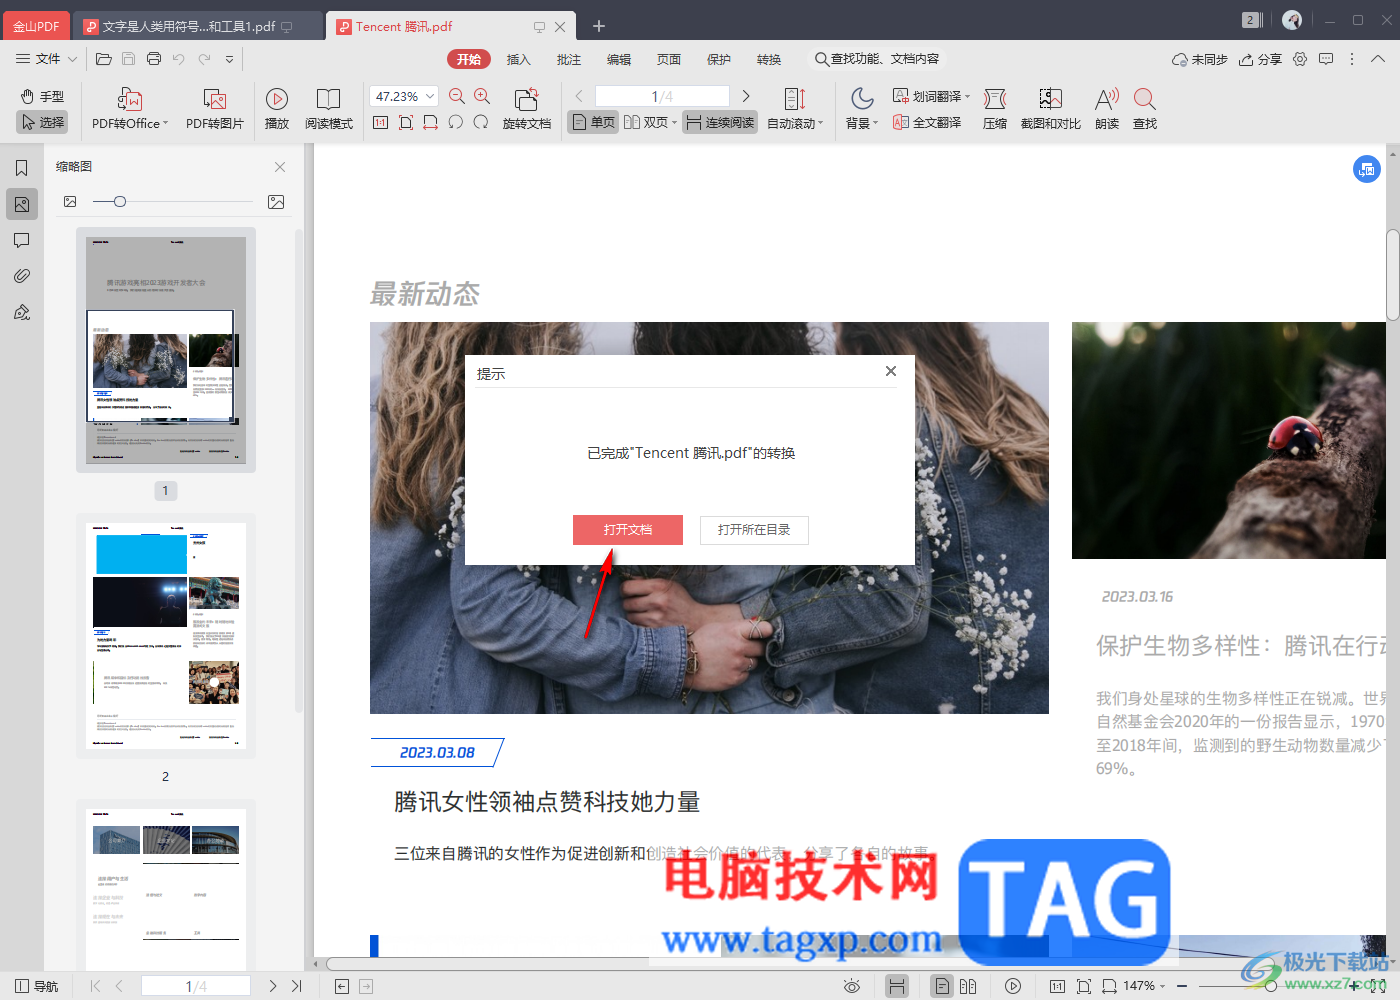Click the 分享 share button

pyautogui.click(x=1260, y=59)
